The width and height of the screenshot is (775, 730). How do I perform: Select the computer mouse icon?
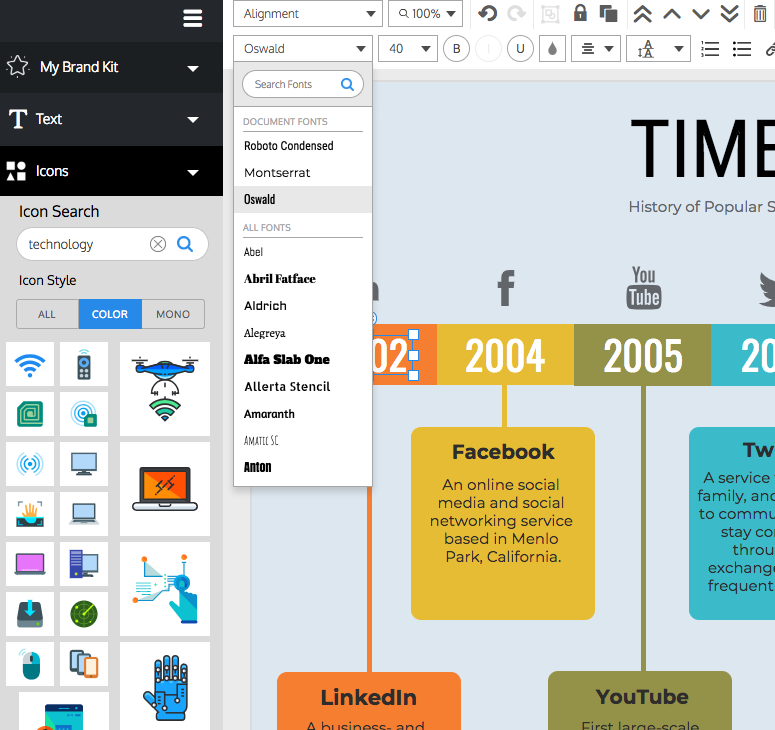click(30, 664)
